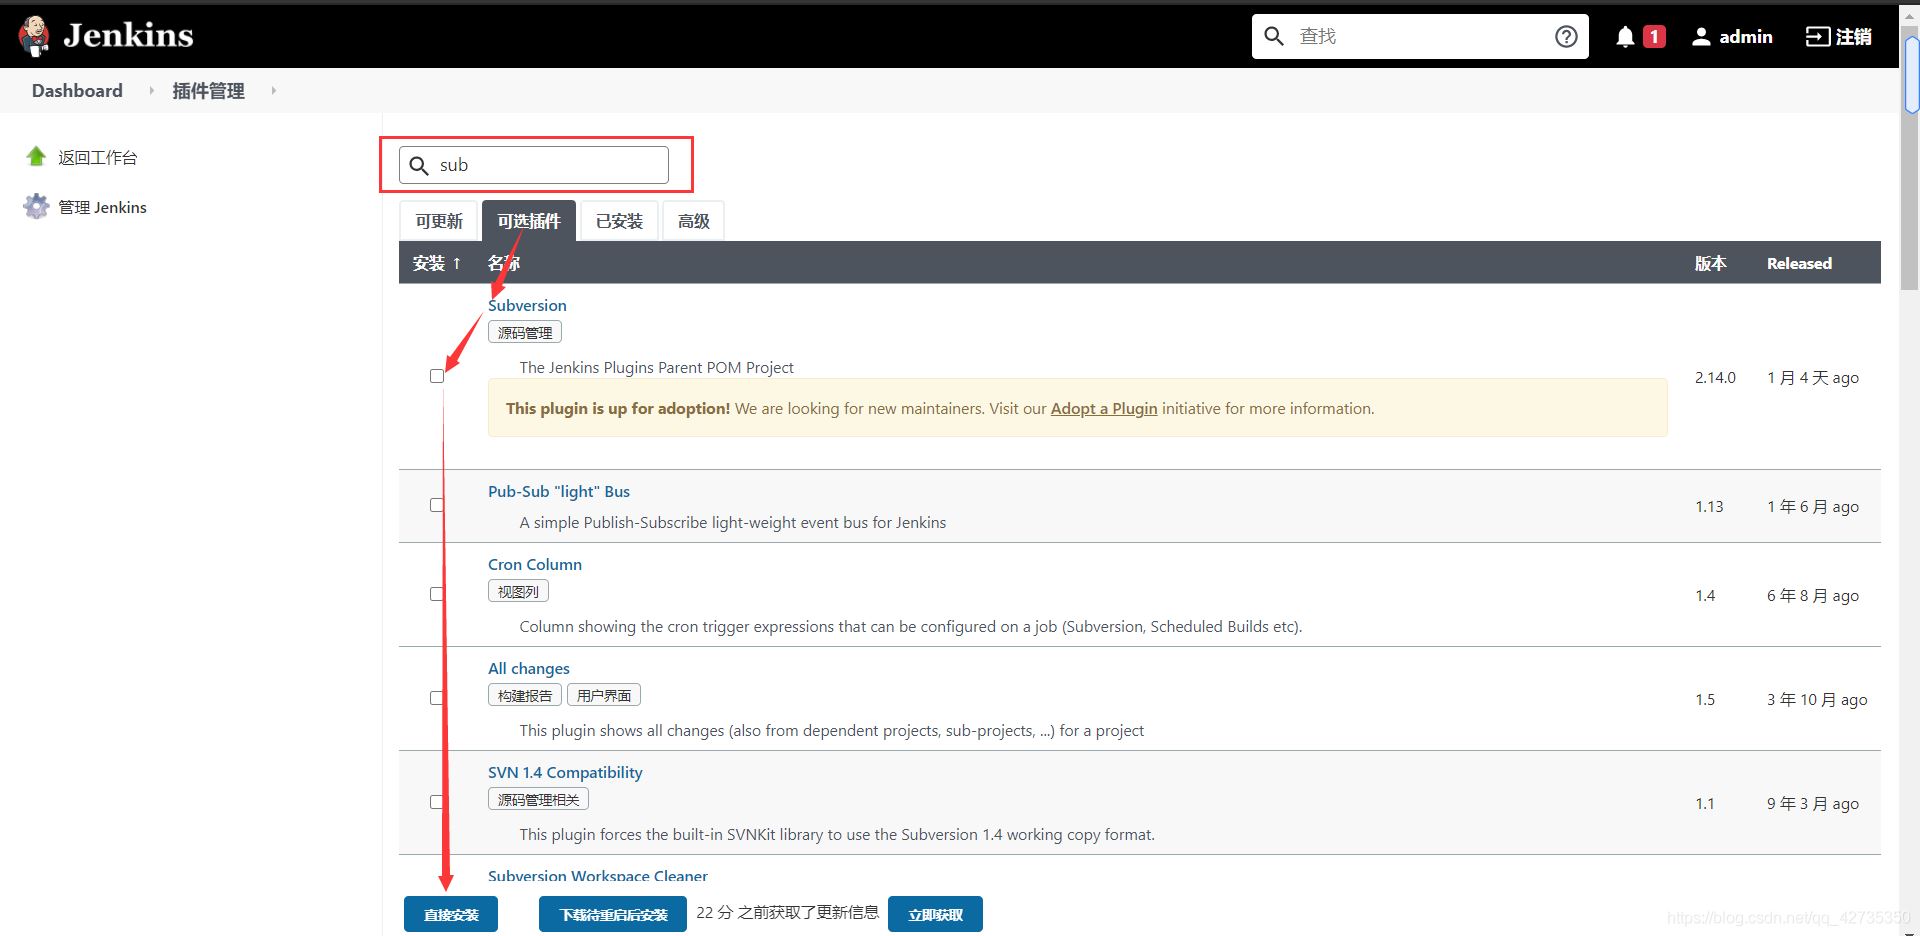Click the logout arrow icon
Screen dimensions: 1920x936
click(x=1817, y=37)
